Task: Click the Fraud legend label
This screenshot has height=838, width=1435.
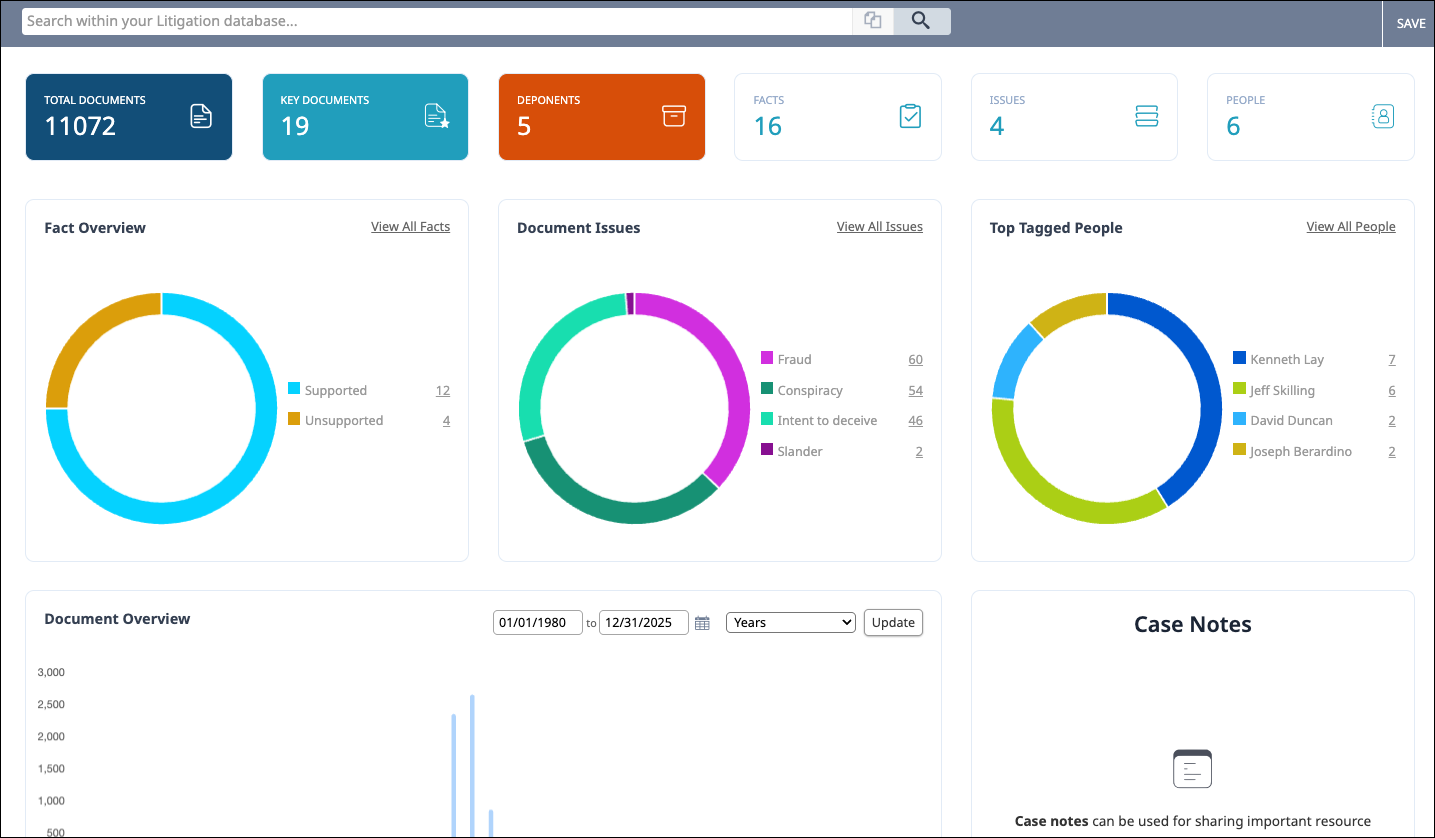Action: pos(794,360)
